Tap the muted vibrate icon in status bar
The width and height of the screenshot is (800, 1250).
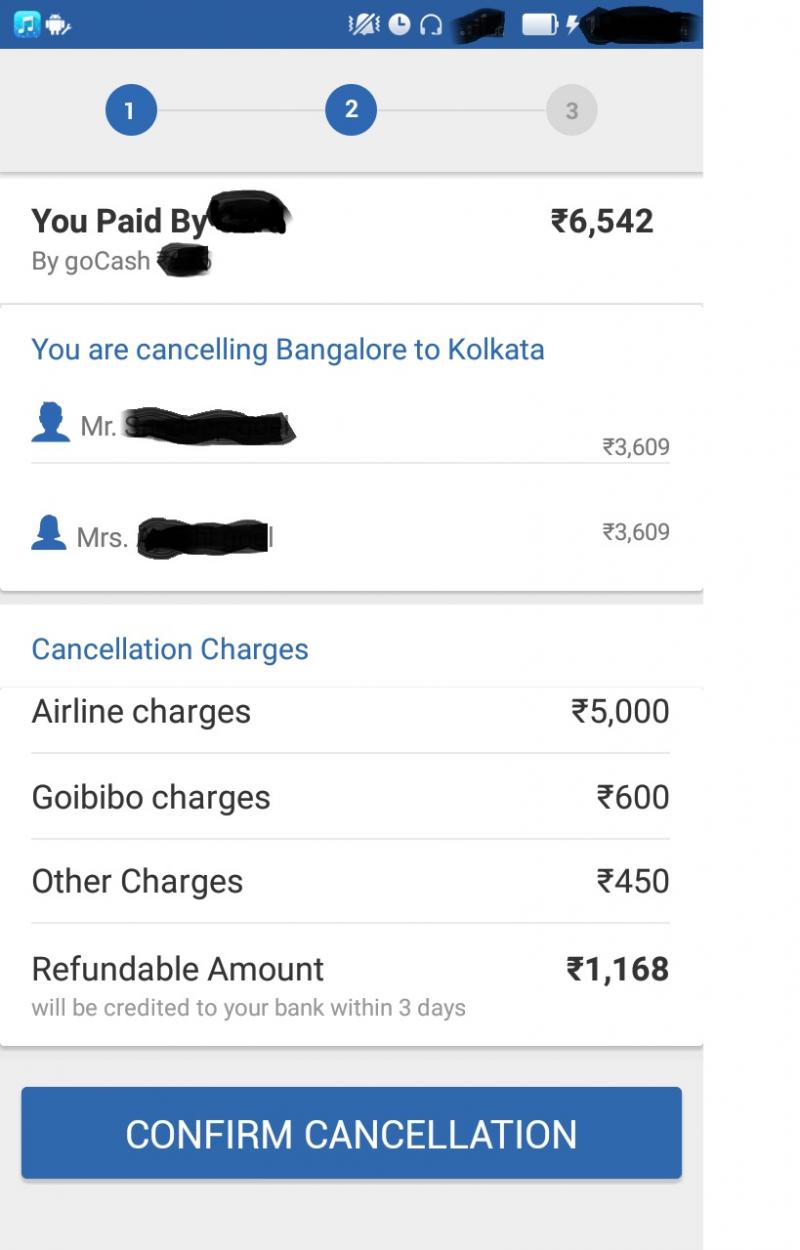coord(364,24)
